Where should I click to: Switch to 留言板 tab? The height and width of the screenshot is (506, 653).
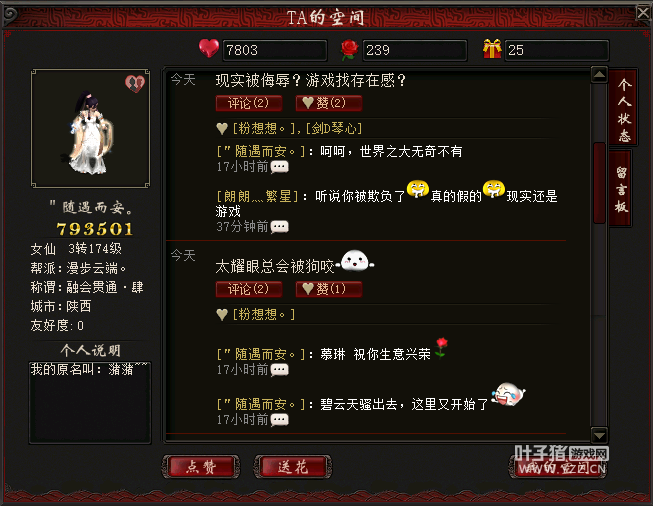[x=621, y=189]
